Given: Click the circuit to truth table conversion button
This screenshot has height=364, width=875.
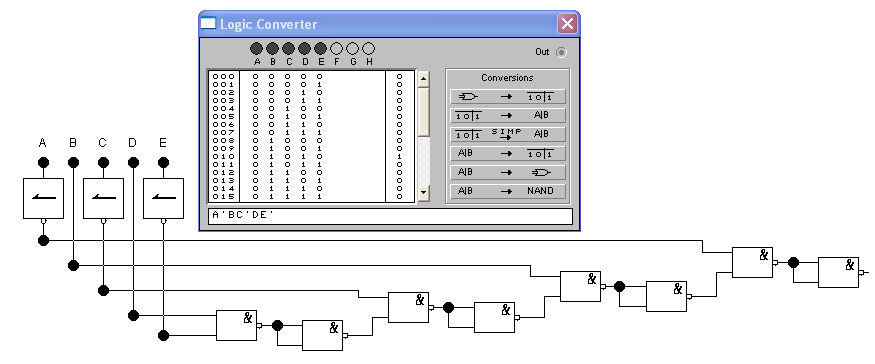Looking at the screenshot, I should point(508,97).
